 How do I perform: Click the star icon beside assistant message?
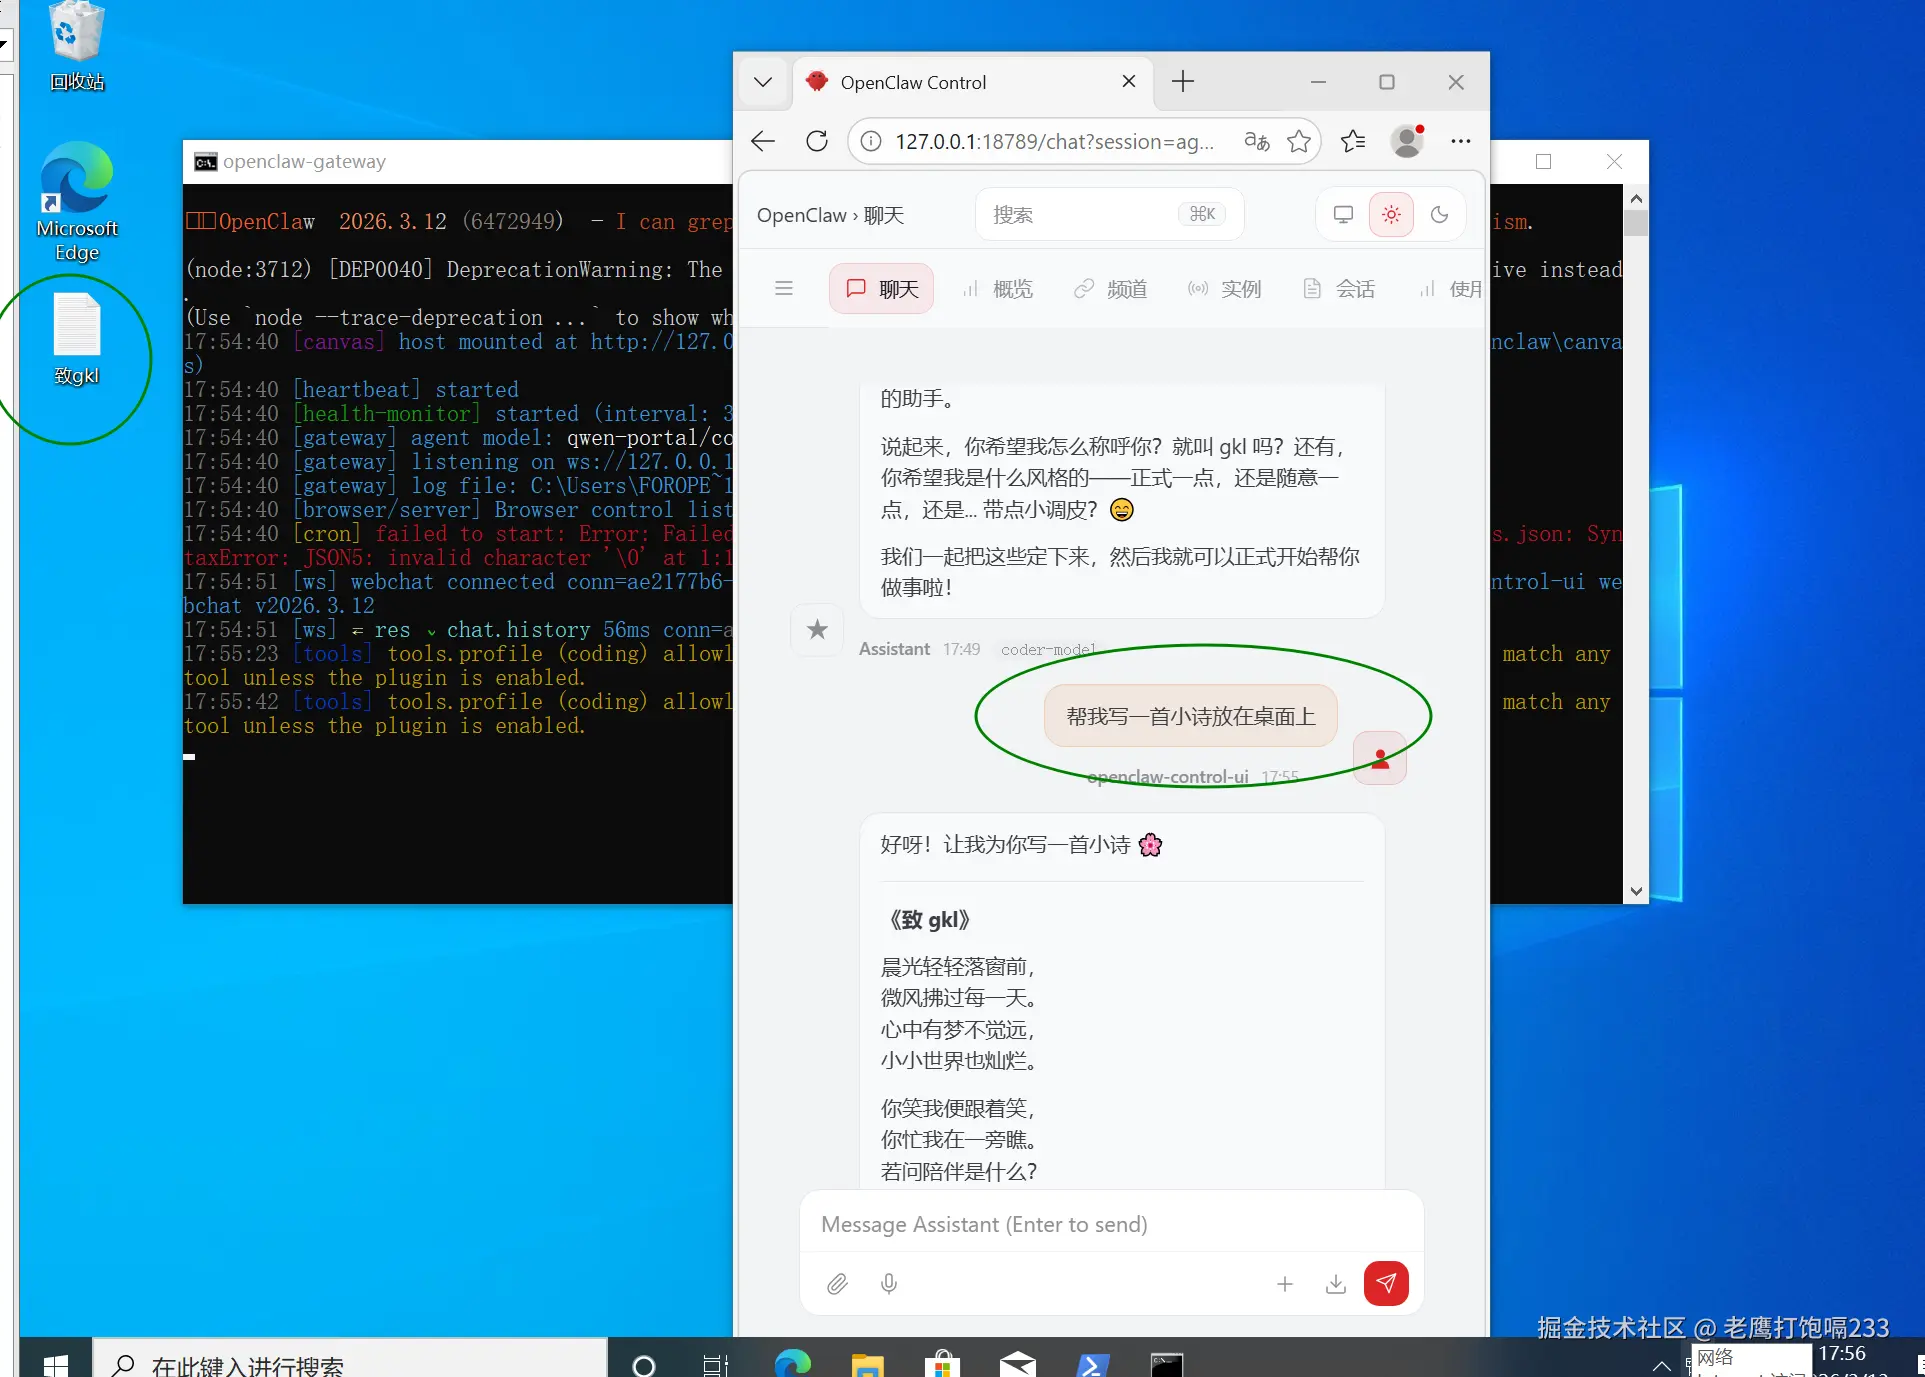tap(817, 630)
